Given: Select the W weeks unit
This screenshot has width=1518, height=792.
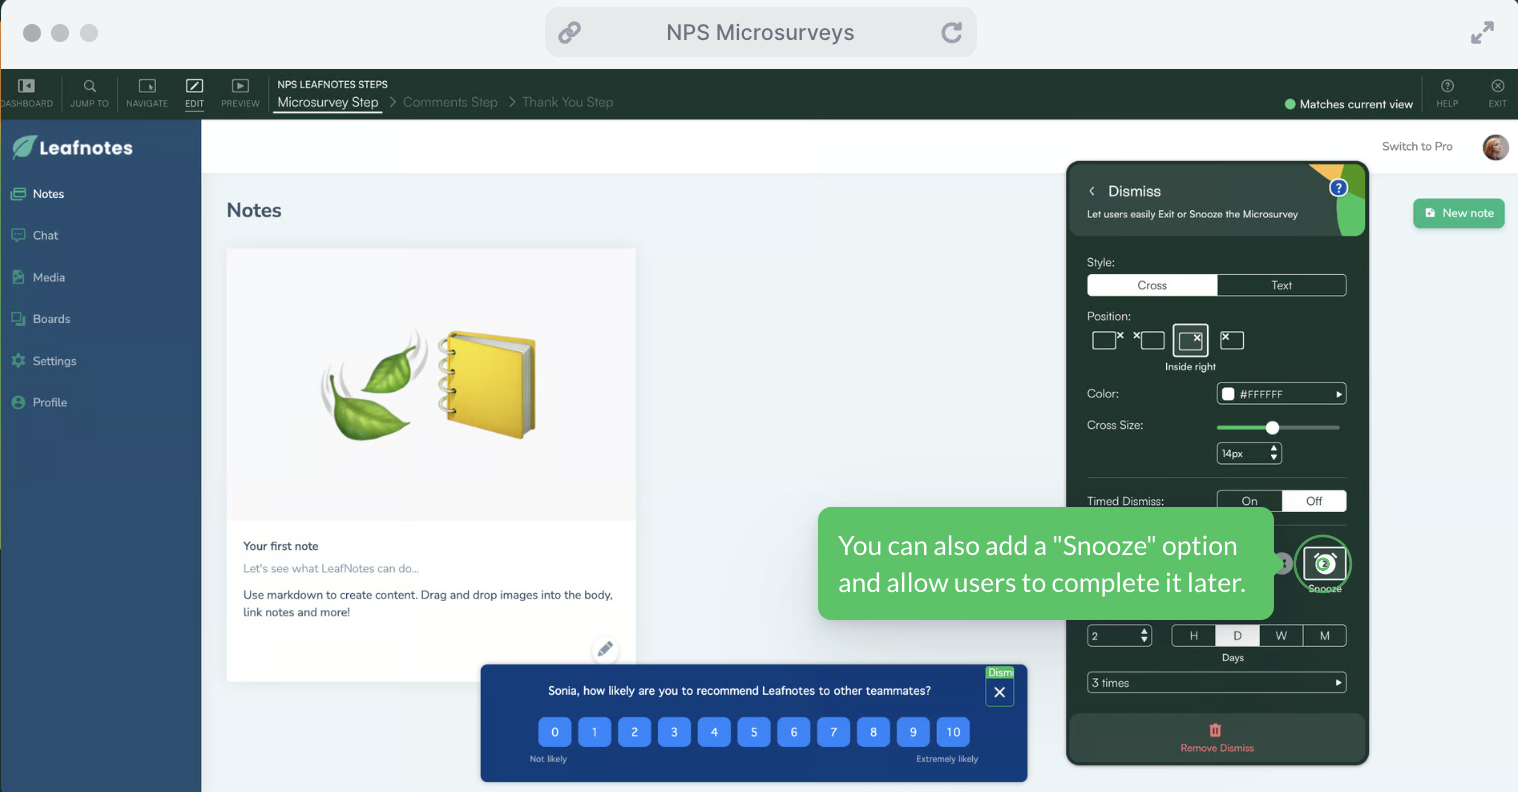Looking at the screenshot, I should click(1281, 635).
